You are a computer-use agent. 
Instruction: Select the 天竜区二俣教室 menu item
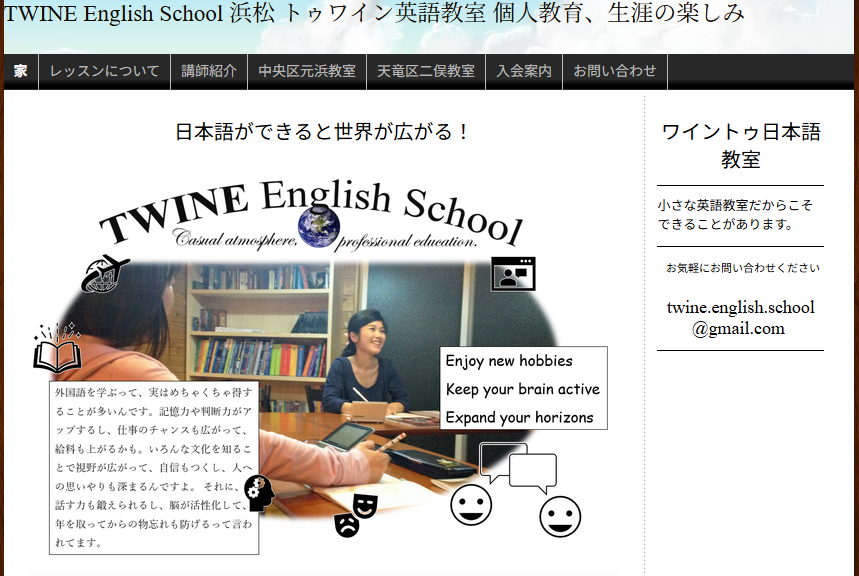pyautogui.click(x=426, y=71)
